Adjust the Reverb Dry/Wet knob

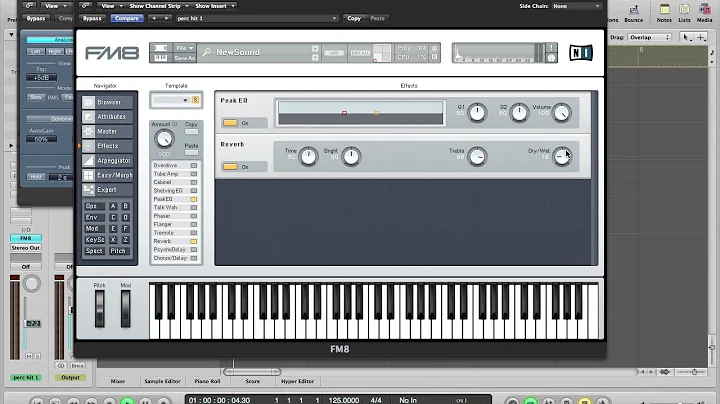coord(562,157)
